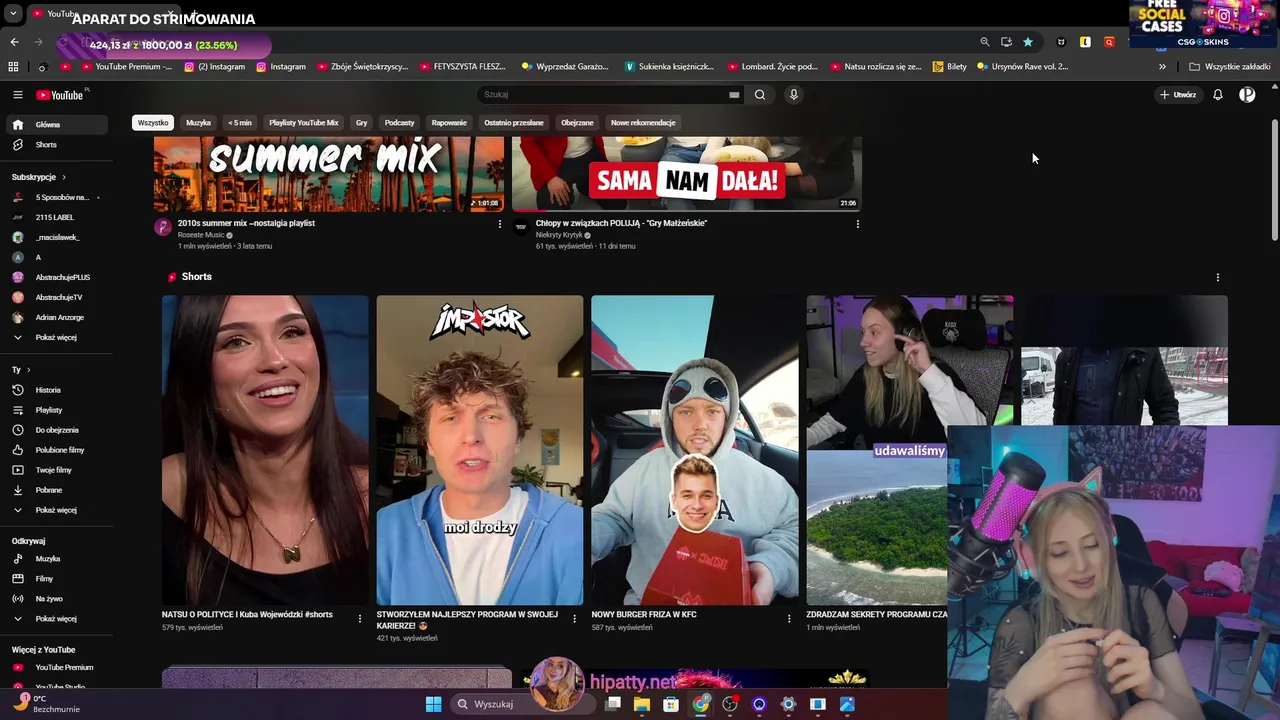Go back with browser back arrow
Screen dimensions: 1280x720
[x=14, y=42]
